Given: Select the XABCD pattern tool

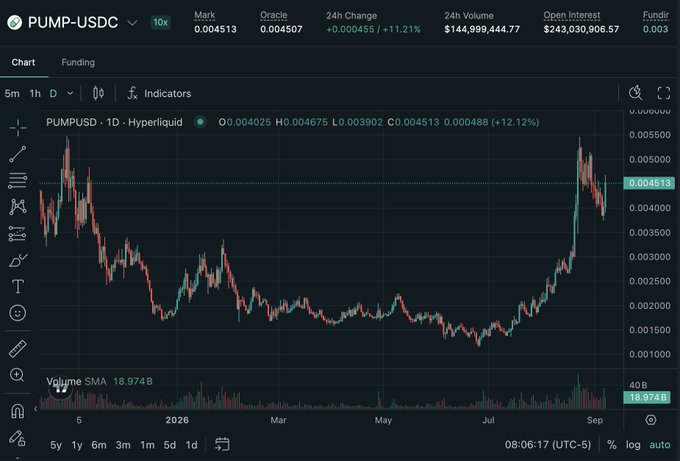Looking at the screenshot, I should (18, 207).
